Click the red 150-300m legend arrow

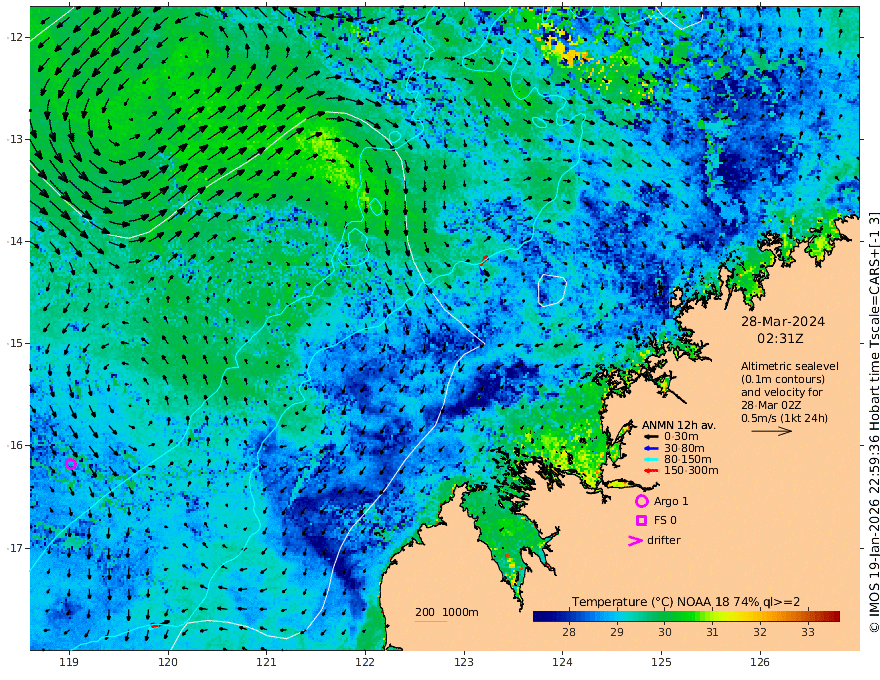tap(650, 471)
